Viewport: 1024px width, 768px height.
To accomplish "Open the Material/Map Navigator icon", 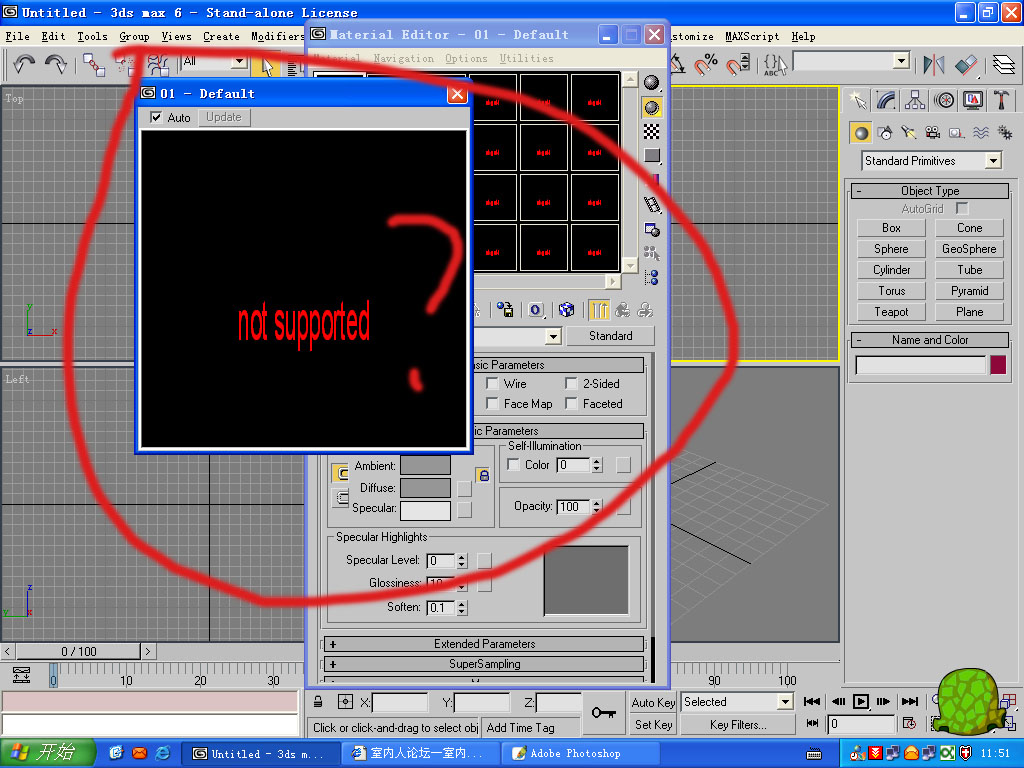I will [x=651, y=278].
